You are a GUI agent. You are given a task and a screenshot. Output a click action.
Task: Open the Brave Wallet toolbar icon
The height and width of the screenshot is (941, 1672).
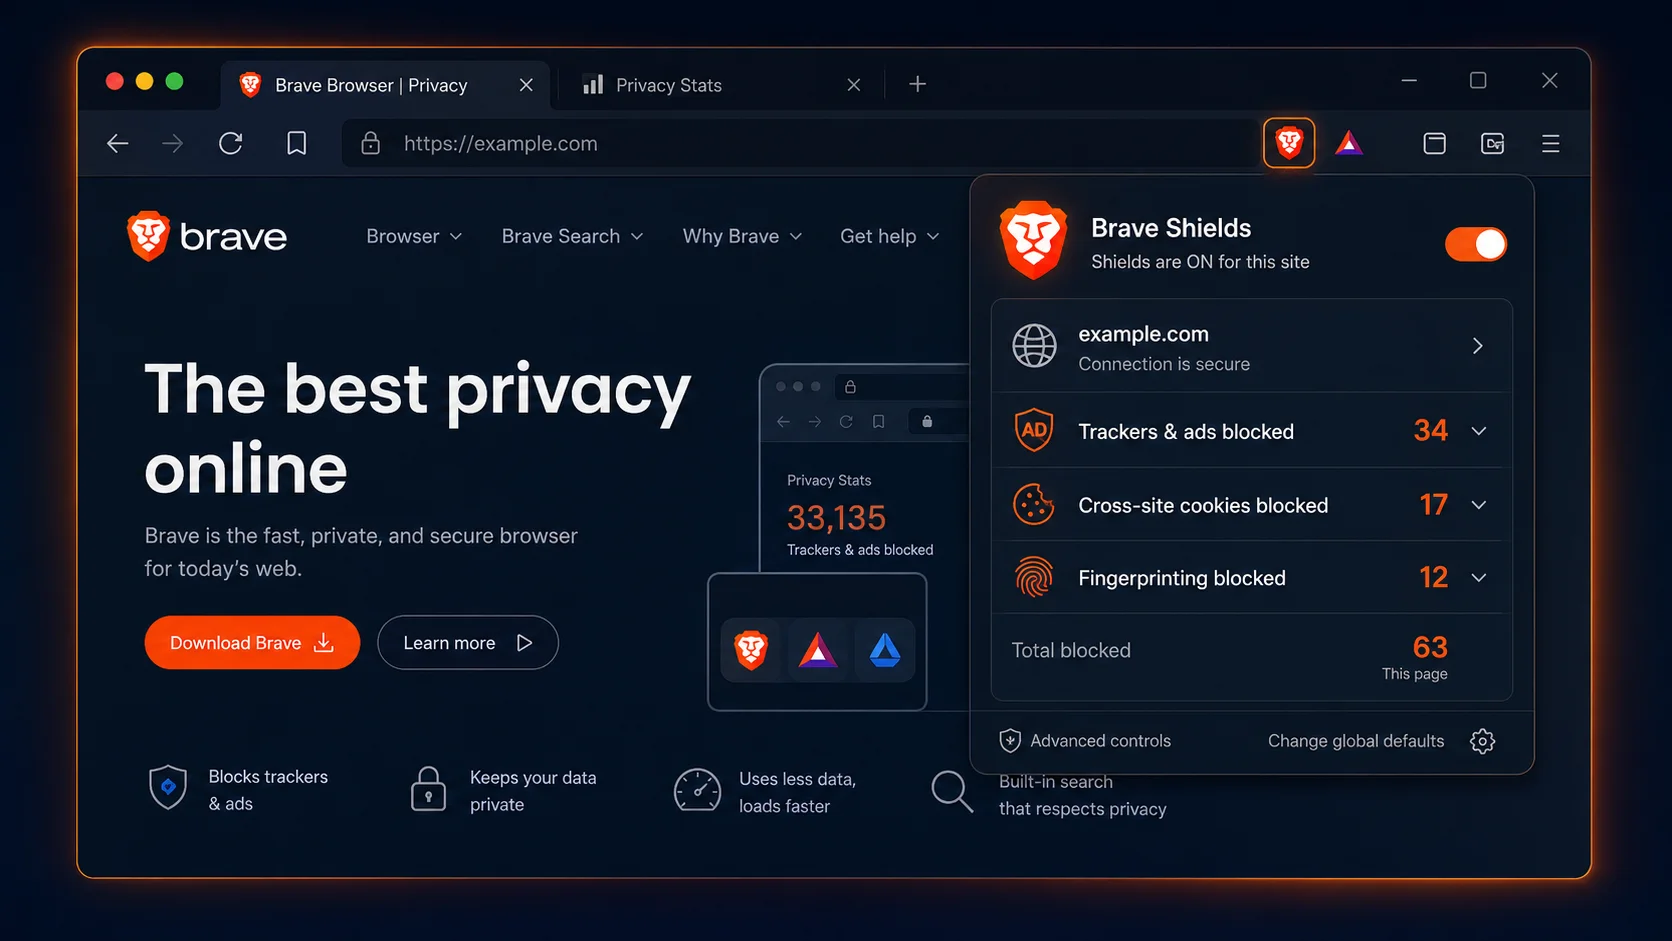click(1492, 143)
